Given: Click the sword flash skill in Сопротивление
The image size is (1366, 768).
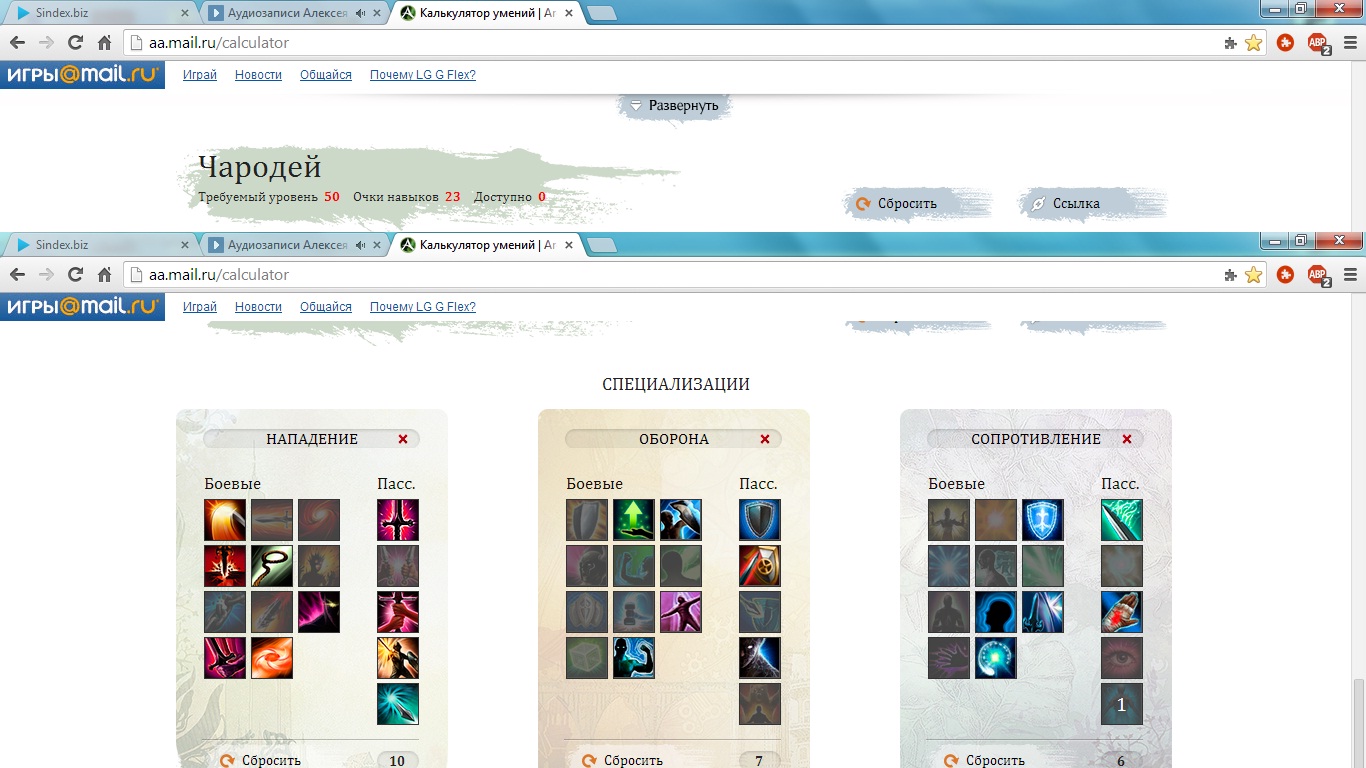Looking at the screenshot, I should (x=1043, y=612).
